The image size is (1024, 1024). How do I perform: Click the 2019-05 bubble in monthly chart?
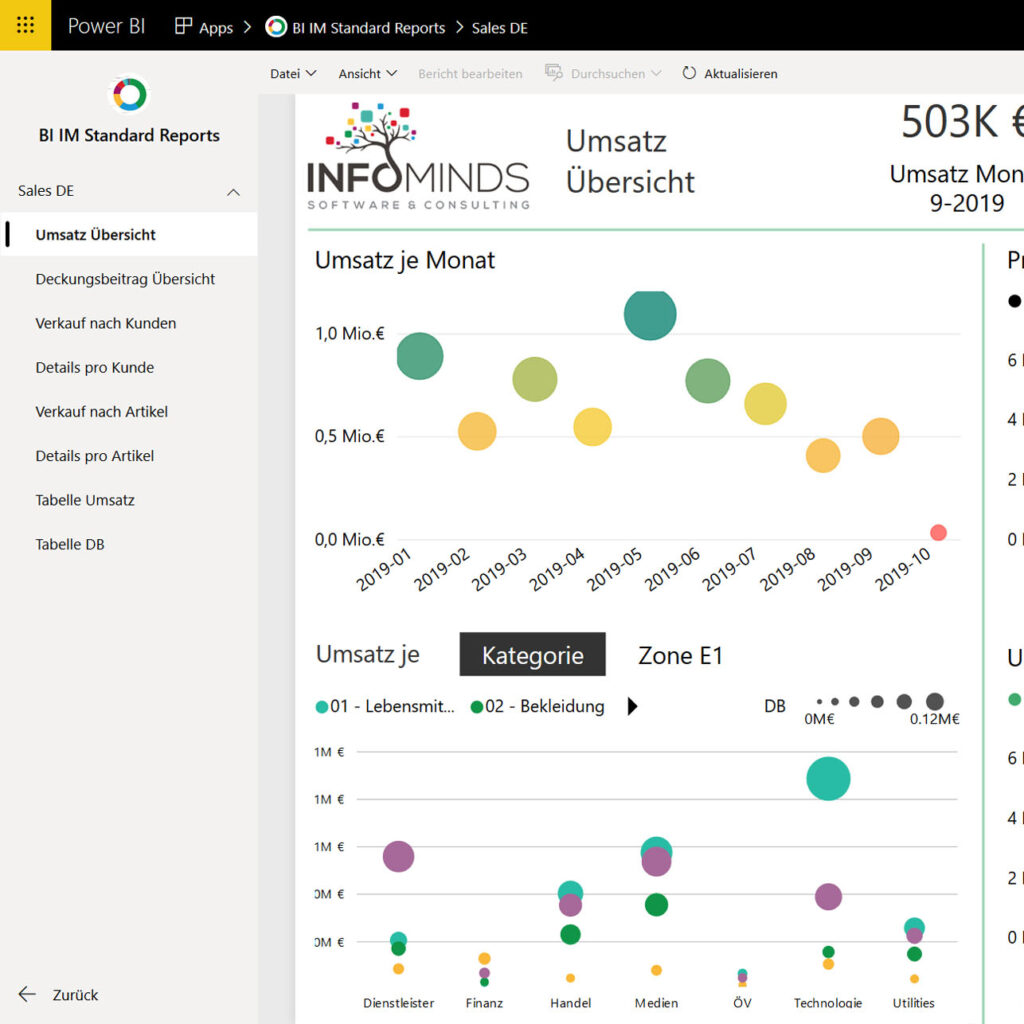point(650,314)
